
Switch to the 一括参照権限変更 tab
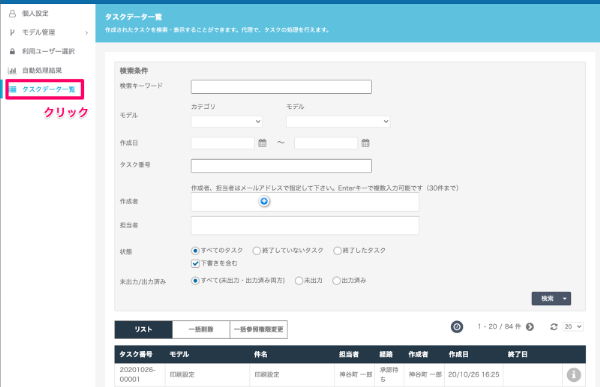259,329
